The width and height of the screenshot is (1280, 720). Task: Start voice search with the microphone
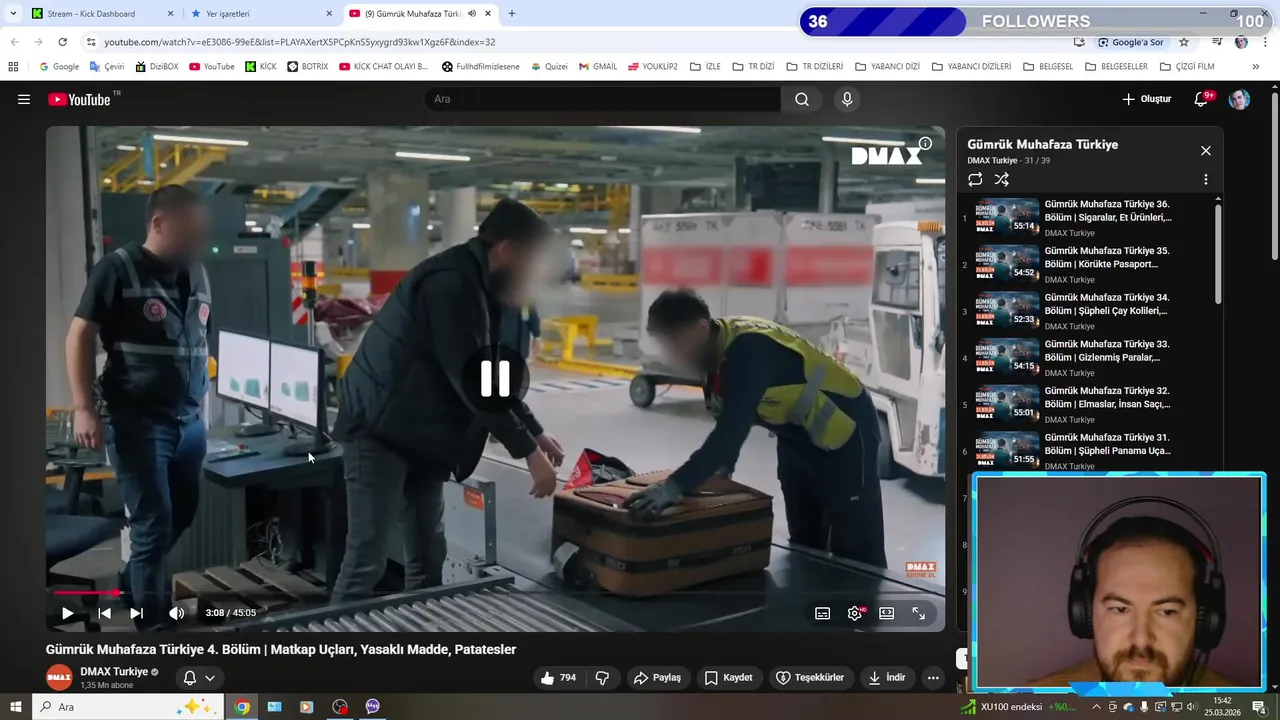847,99
